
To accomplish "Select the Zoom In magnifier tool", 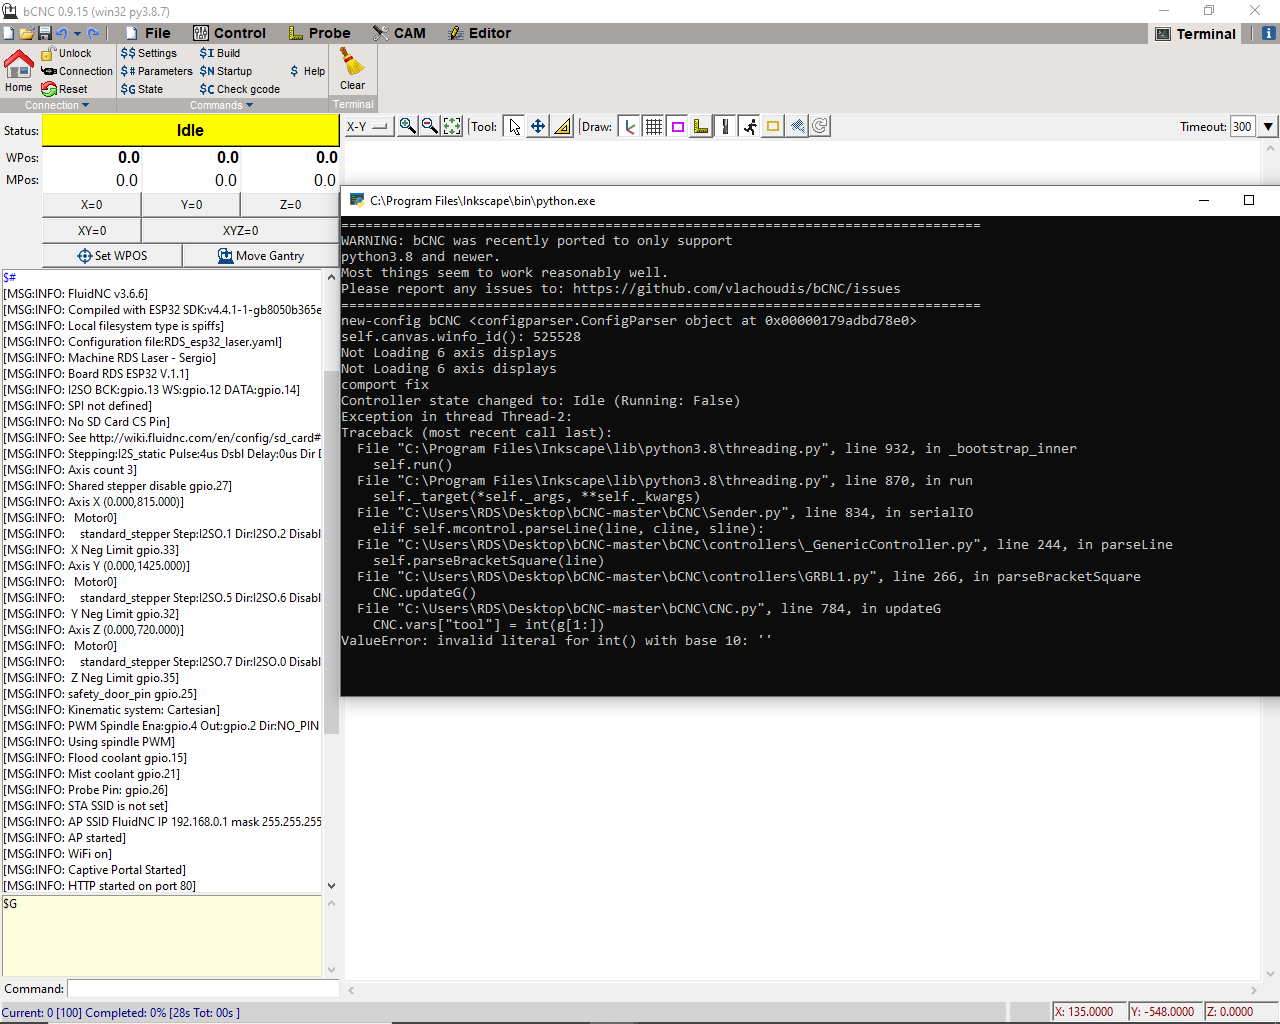I will click(408, 126).
